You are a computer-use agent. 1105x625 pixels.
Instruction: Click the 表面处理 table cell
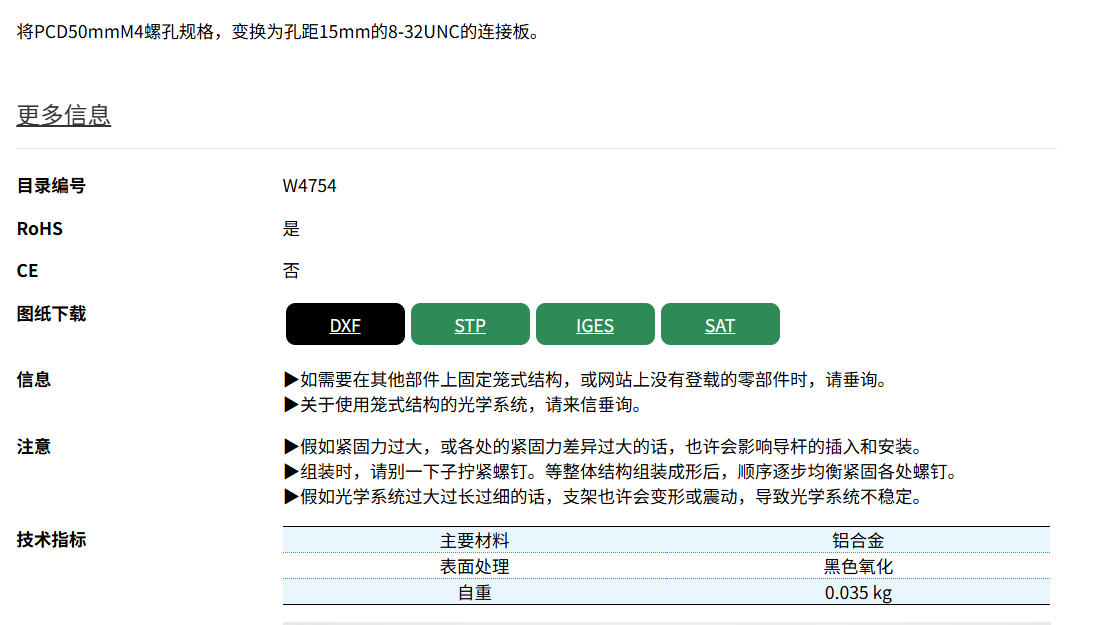tap(475, 567)
